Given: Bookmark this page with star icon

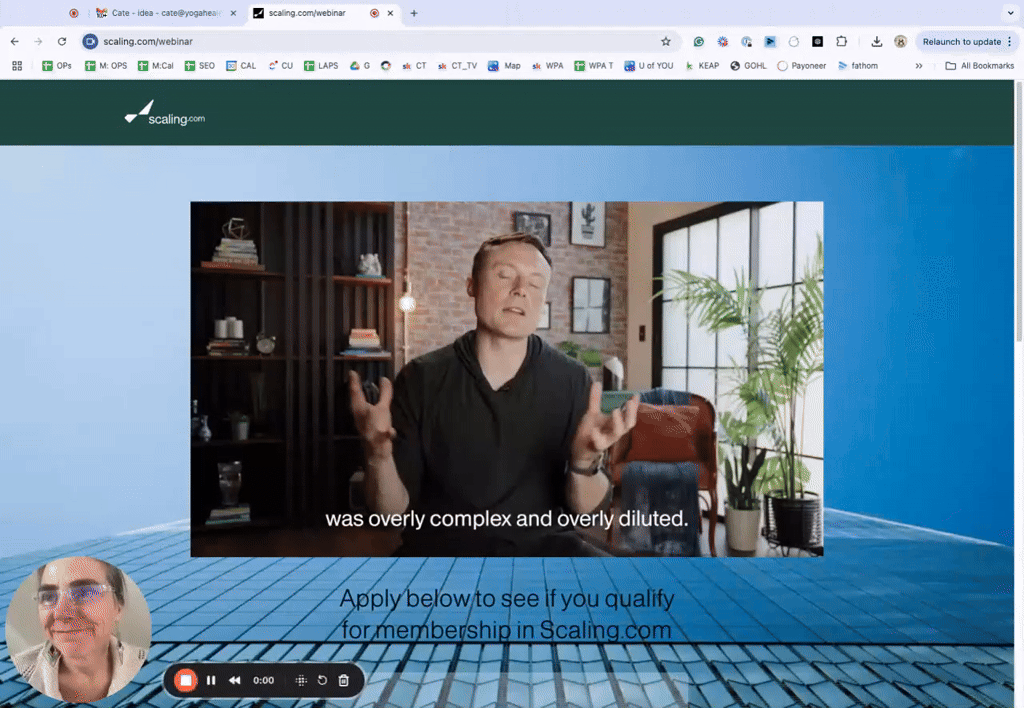Looking at the screenshot, I should coord(665,41).
